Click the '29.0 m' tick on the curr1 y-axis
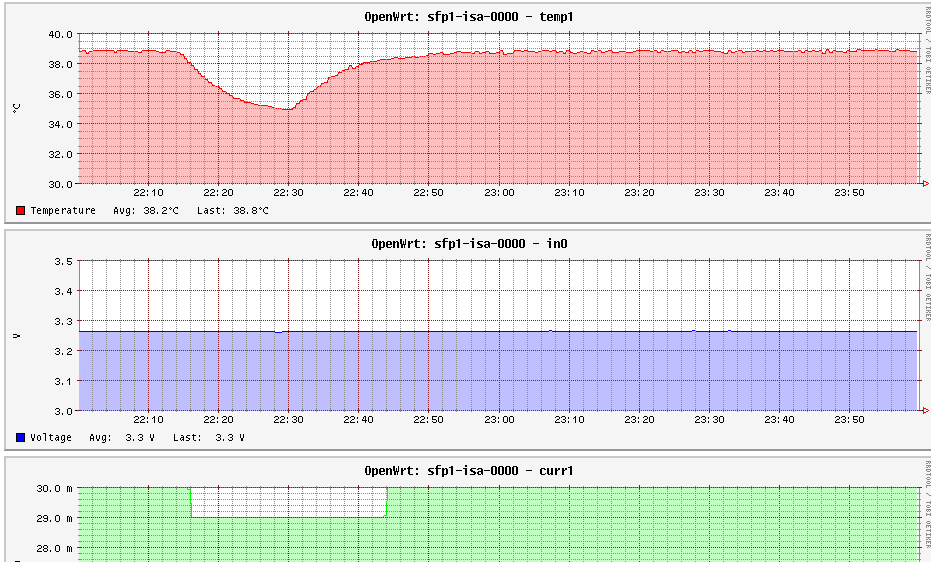The width and height of the screenshot is (931, 562). (x=55, y=518)
